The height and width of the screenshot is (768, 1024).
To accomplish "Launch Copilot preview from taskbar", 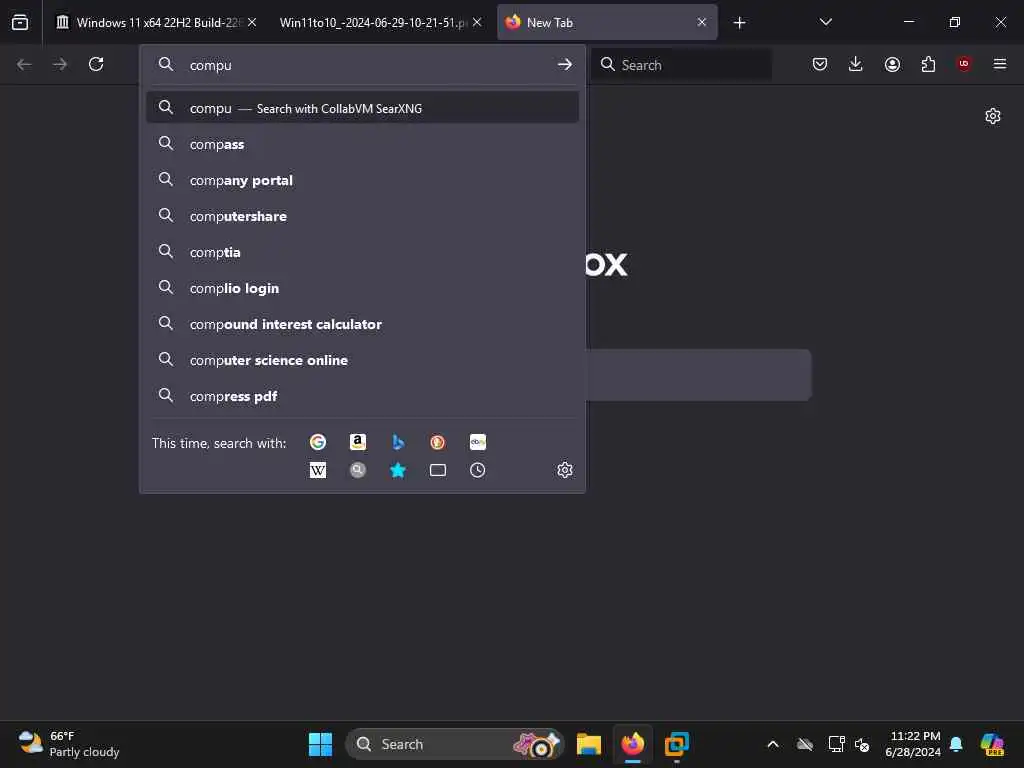I will (x=992, y=744).
